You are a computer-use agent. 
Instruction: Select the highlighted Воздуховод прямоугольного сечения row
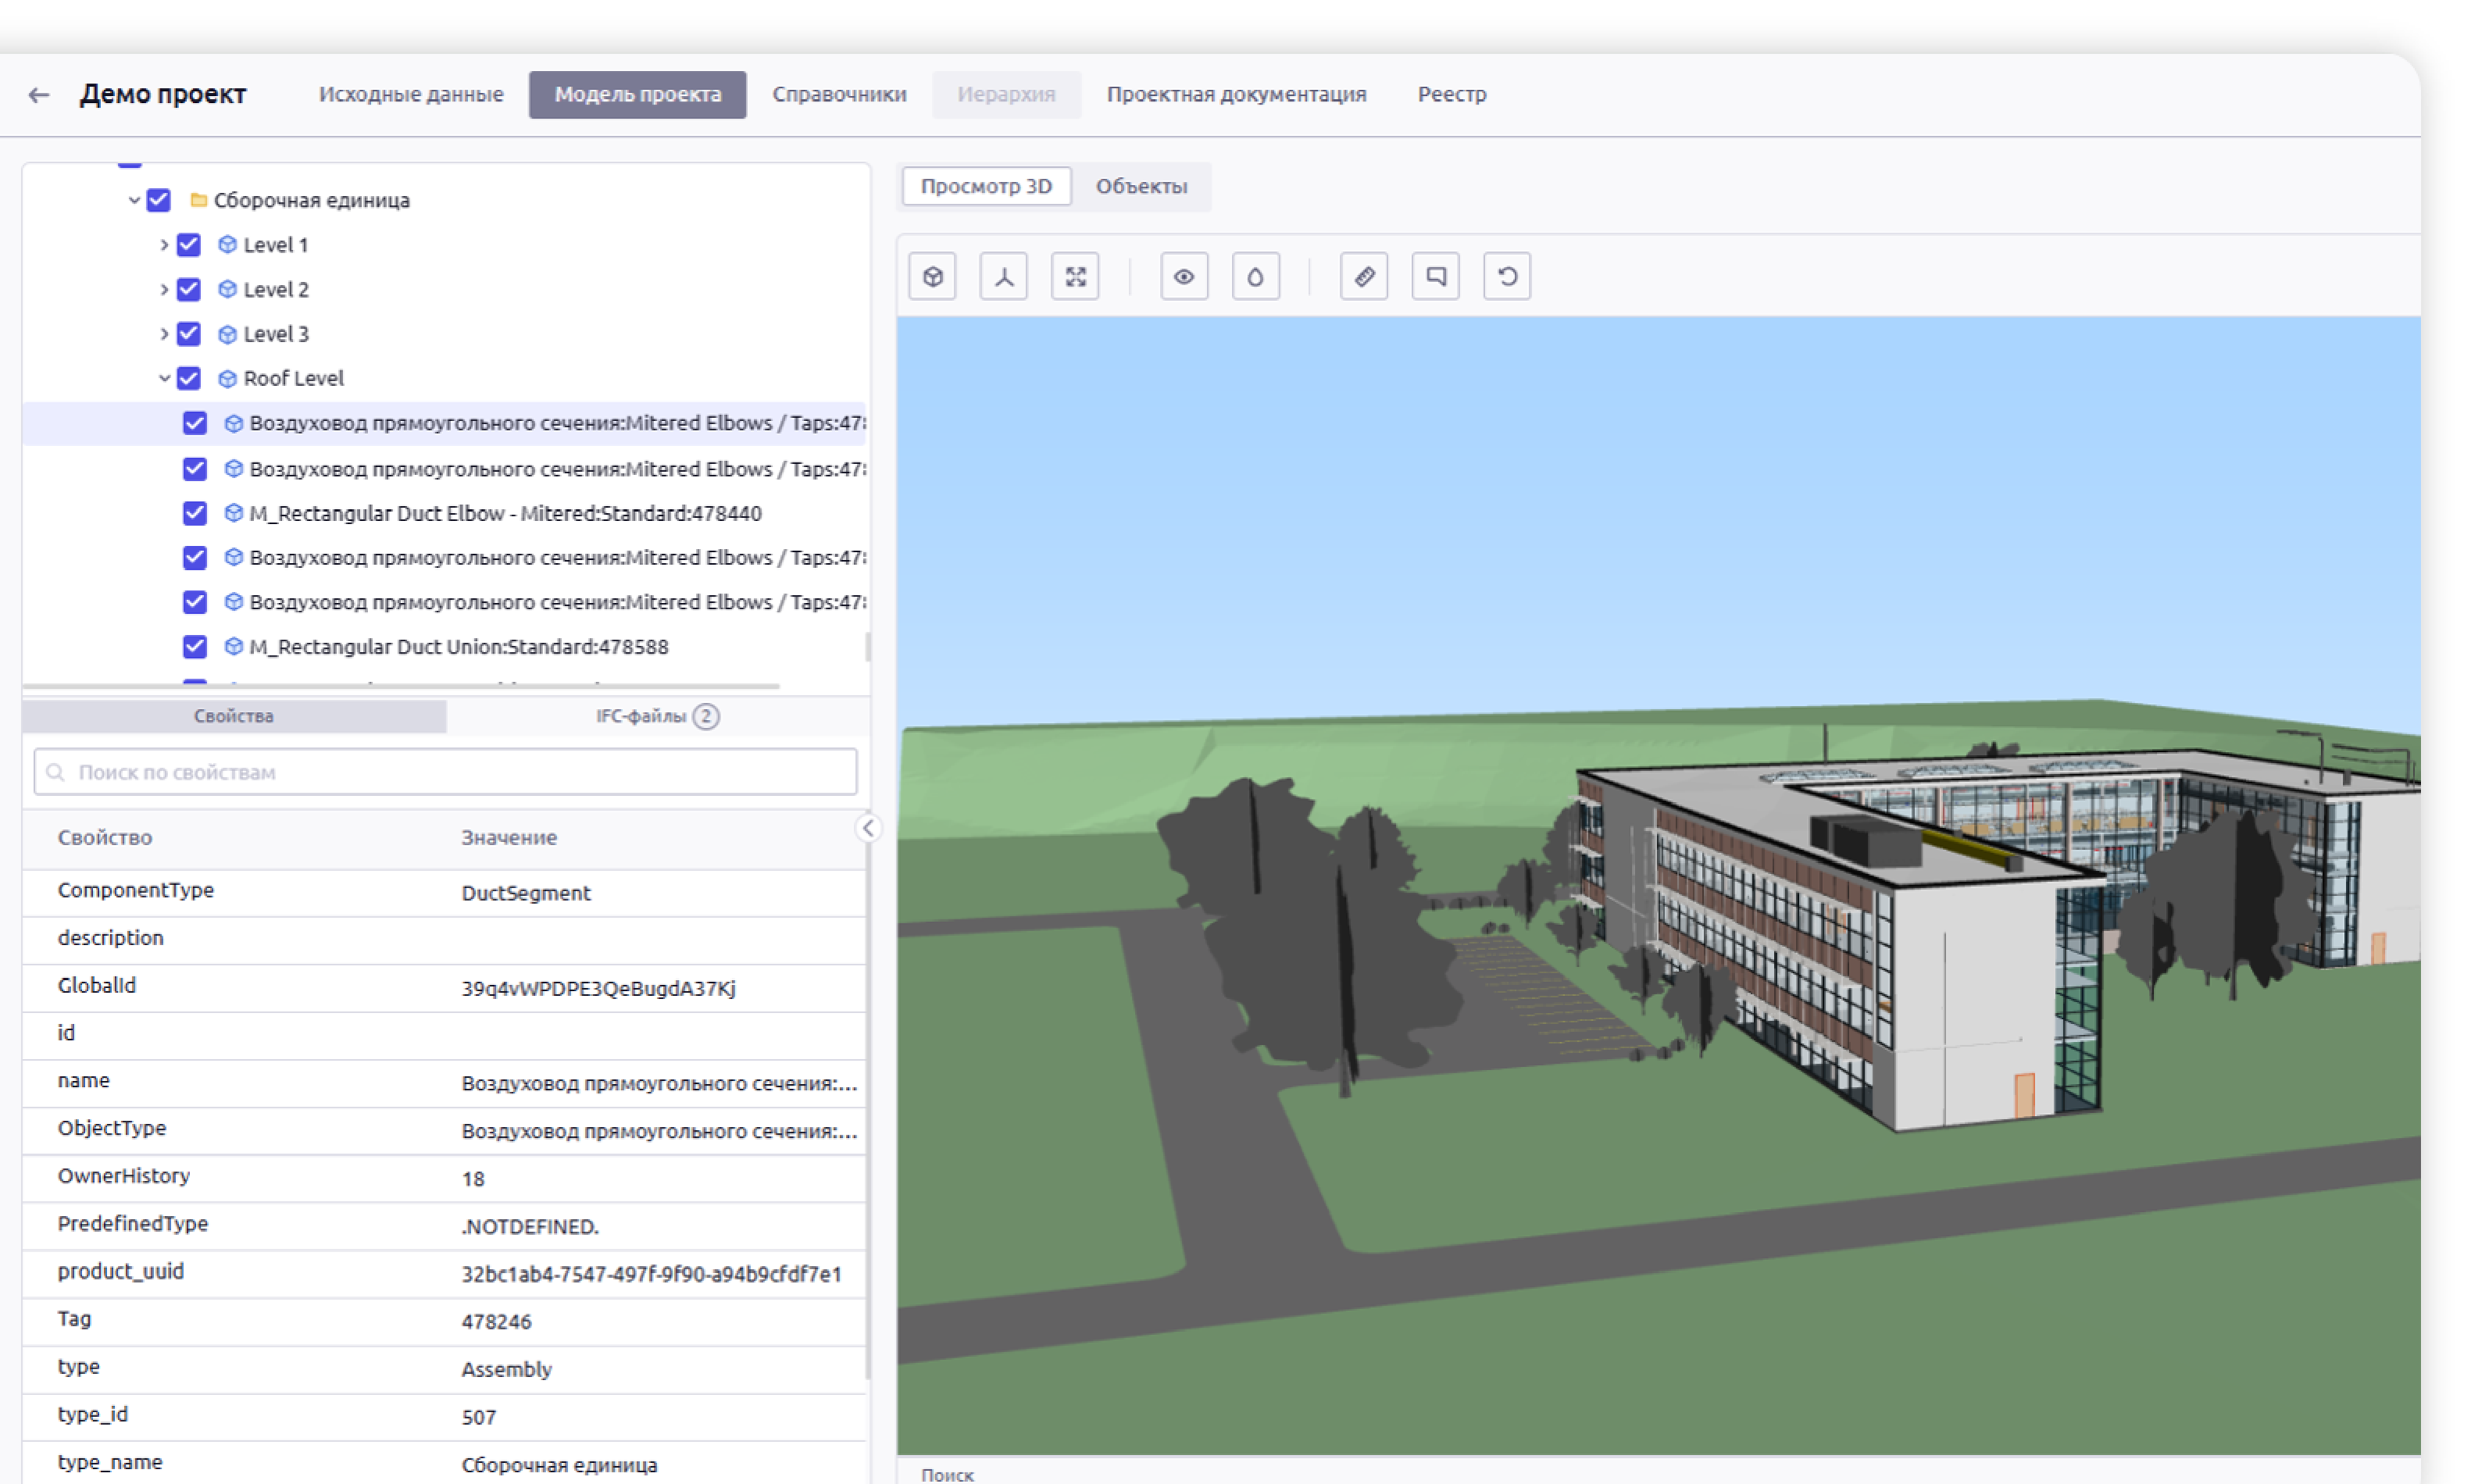click(x=444, y=423)
